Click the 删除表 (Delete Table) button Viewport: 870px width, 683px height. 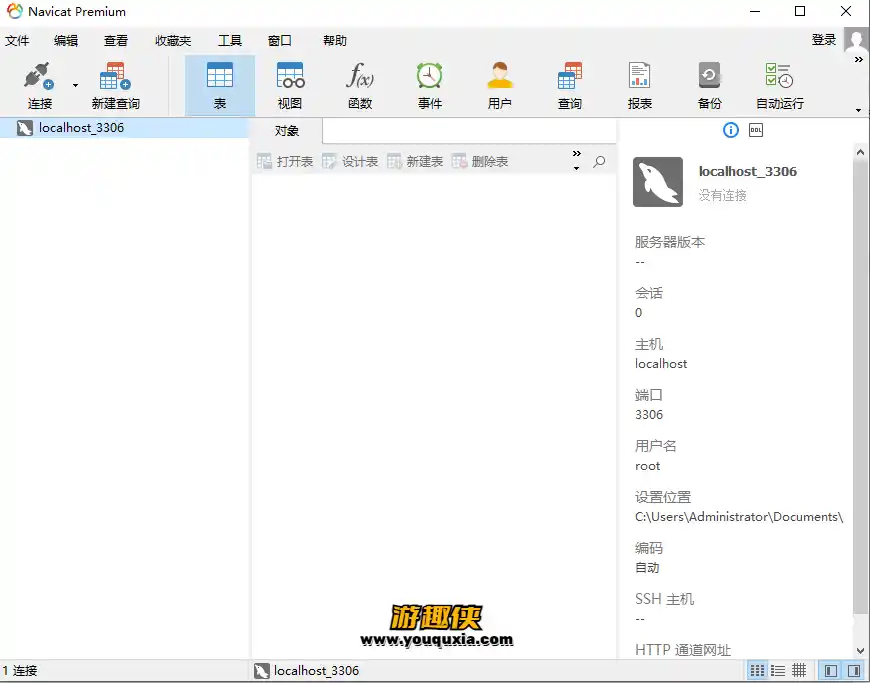[x=480, y=161]
